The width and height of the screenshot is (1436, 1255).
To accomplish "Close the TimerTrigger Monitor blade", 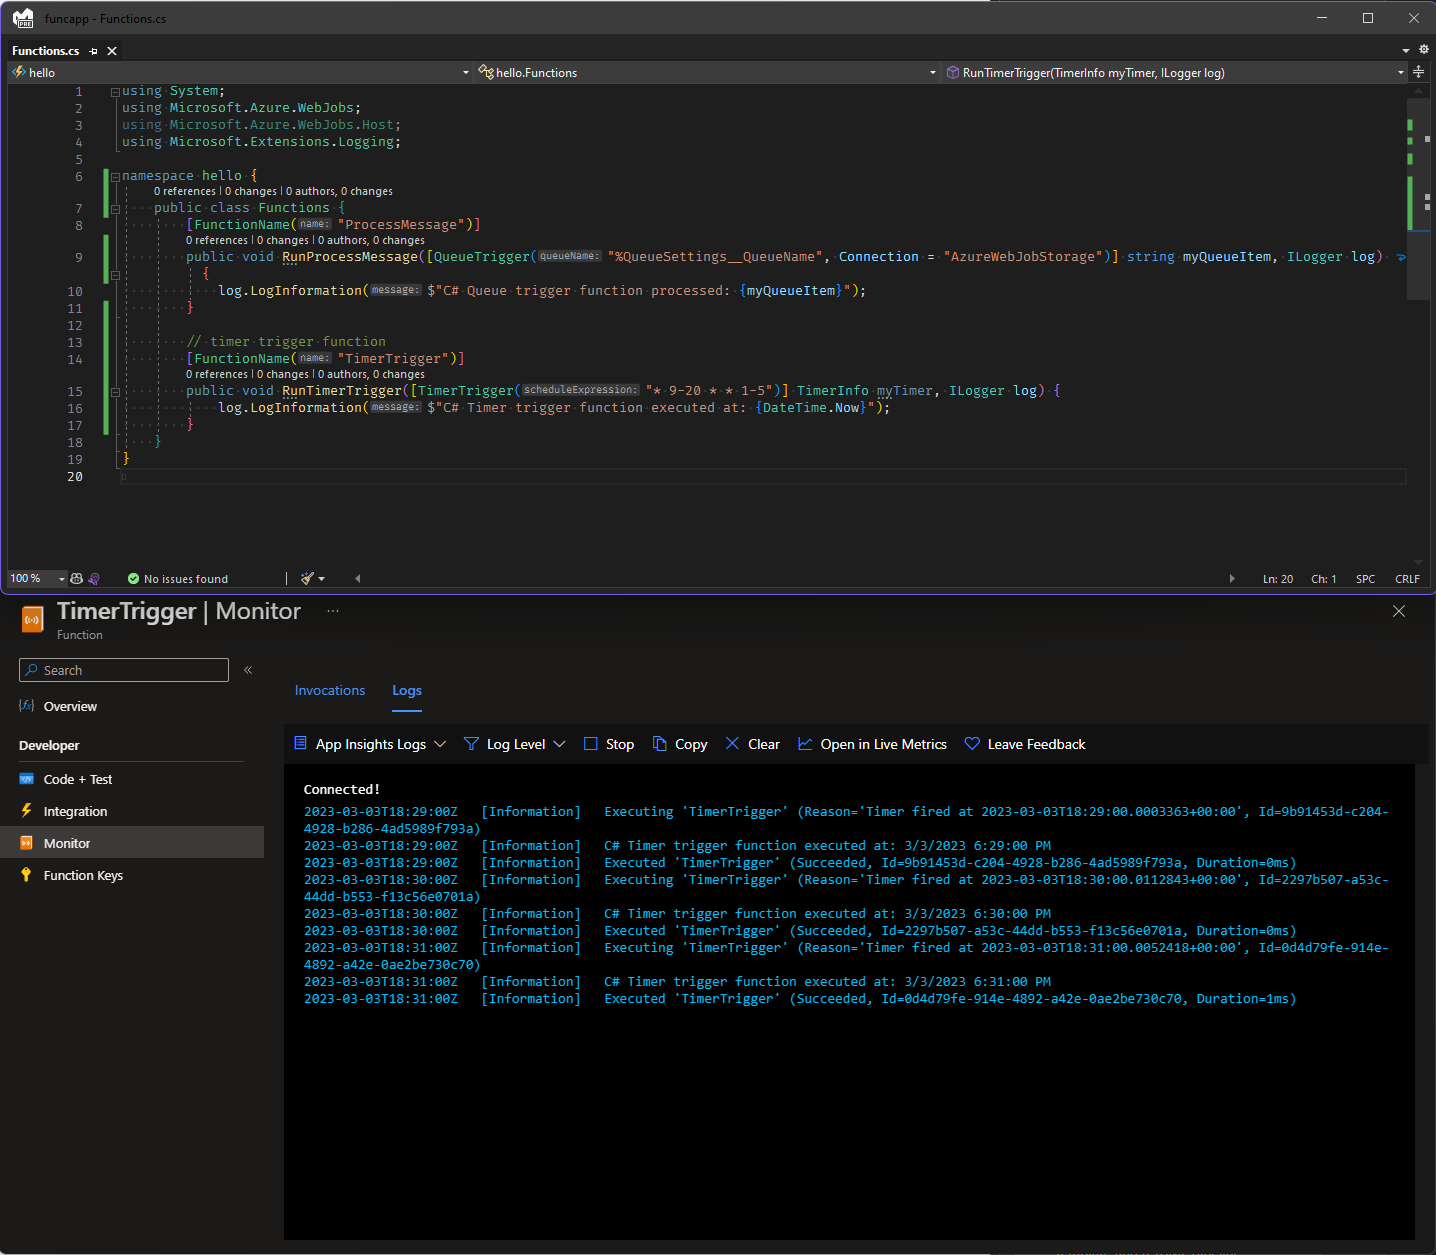I will [x=1399, y=611].
